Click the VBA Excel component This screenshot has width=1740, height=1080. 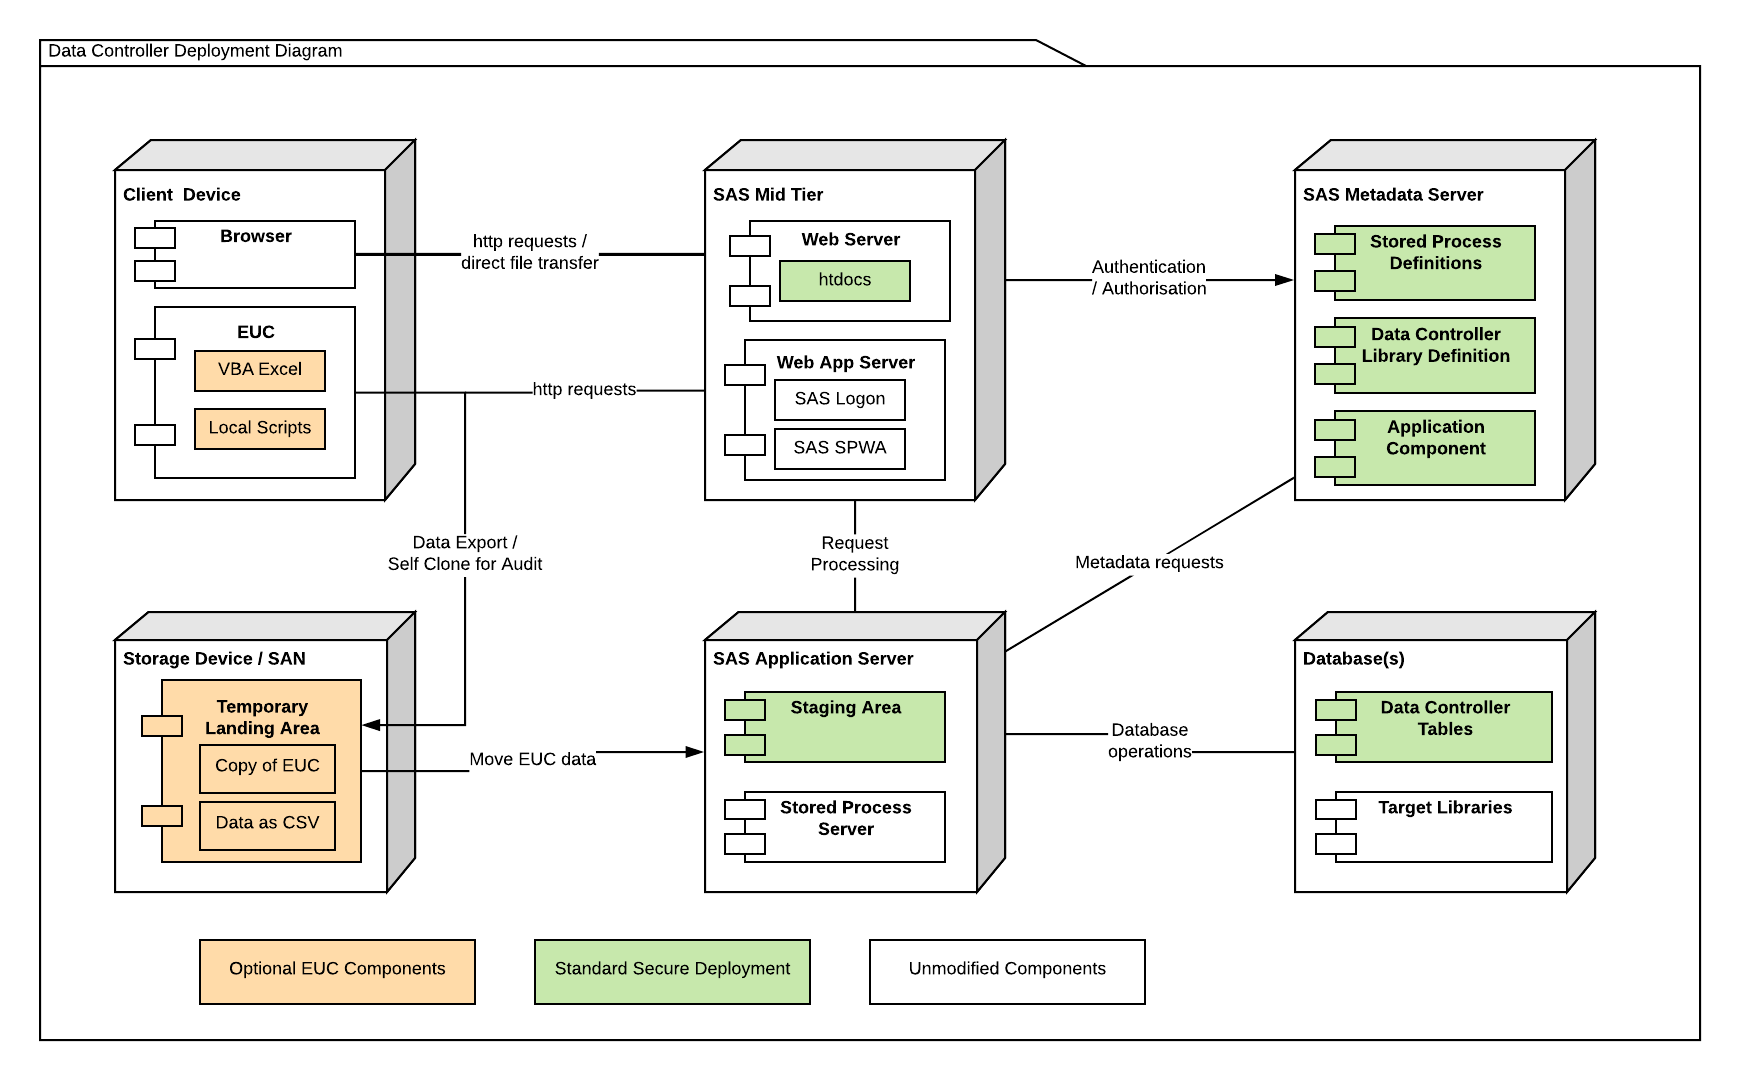point(259,370)
